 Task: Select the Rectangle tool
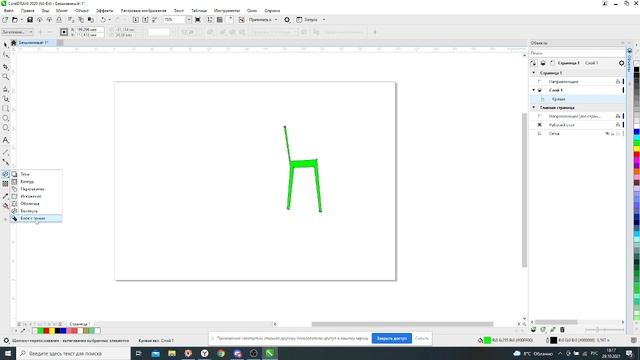tap(5, 109)
